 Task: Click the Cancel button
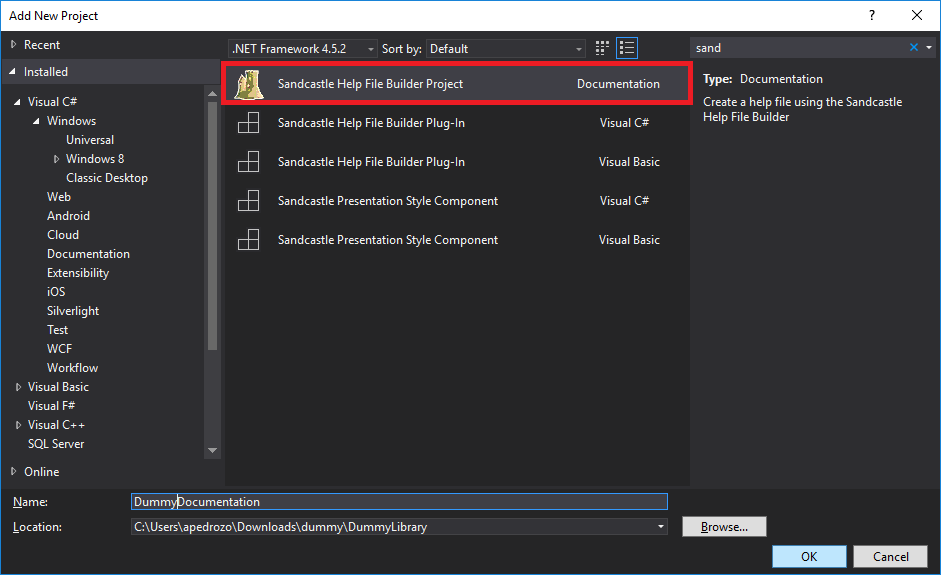click(891, 556)
